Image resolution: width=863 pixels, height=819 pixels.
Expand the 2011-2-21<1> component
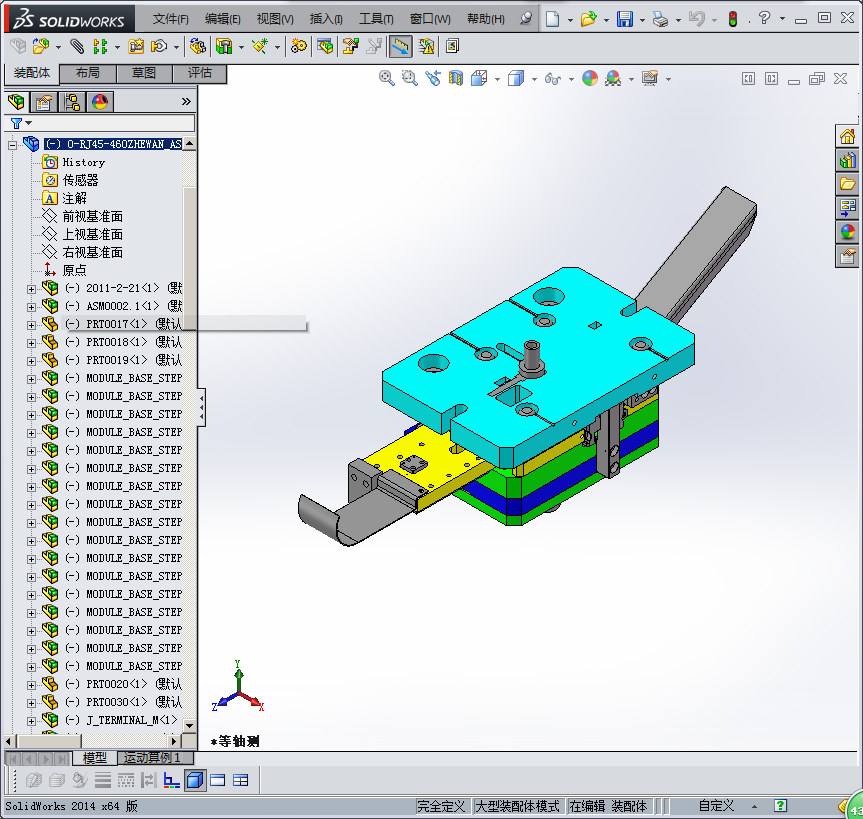[31, 288]
